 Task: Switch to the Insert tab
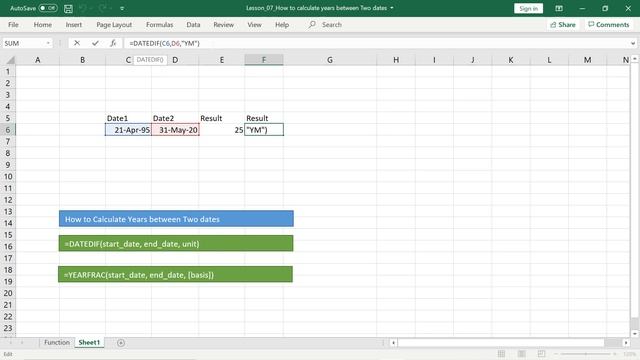(73, 24)
